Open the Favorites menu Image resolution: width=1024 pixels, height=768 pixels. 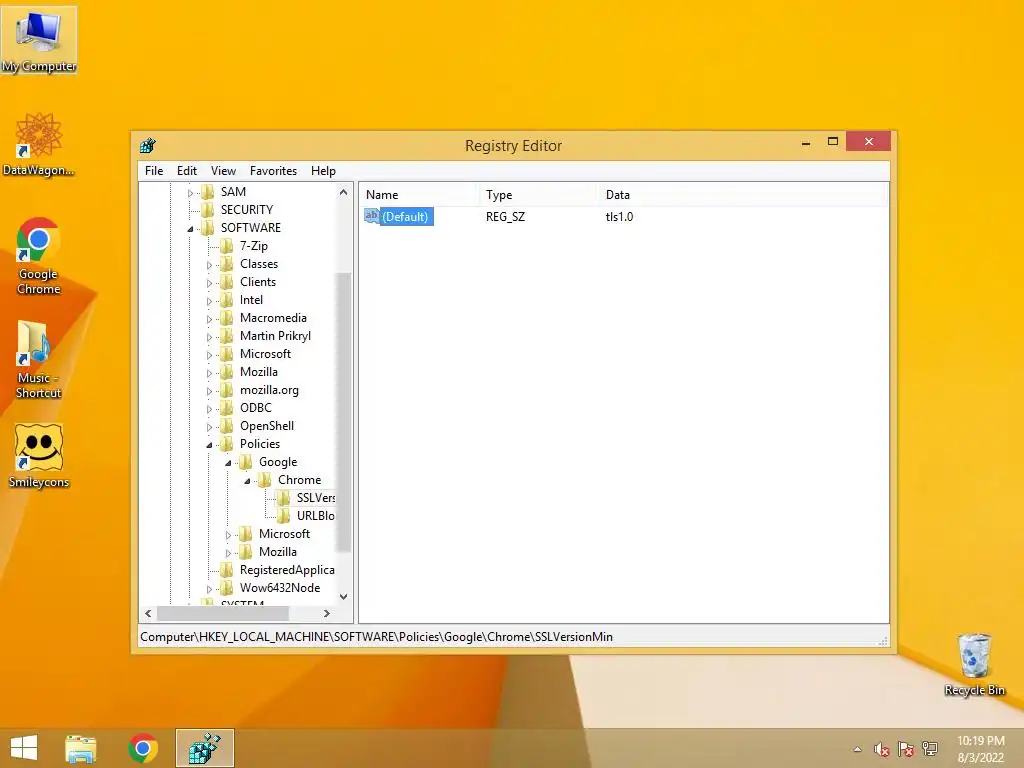(273, 170)
